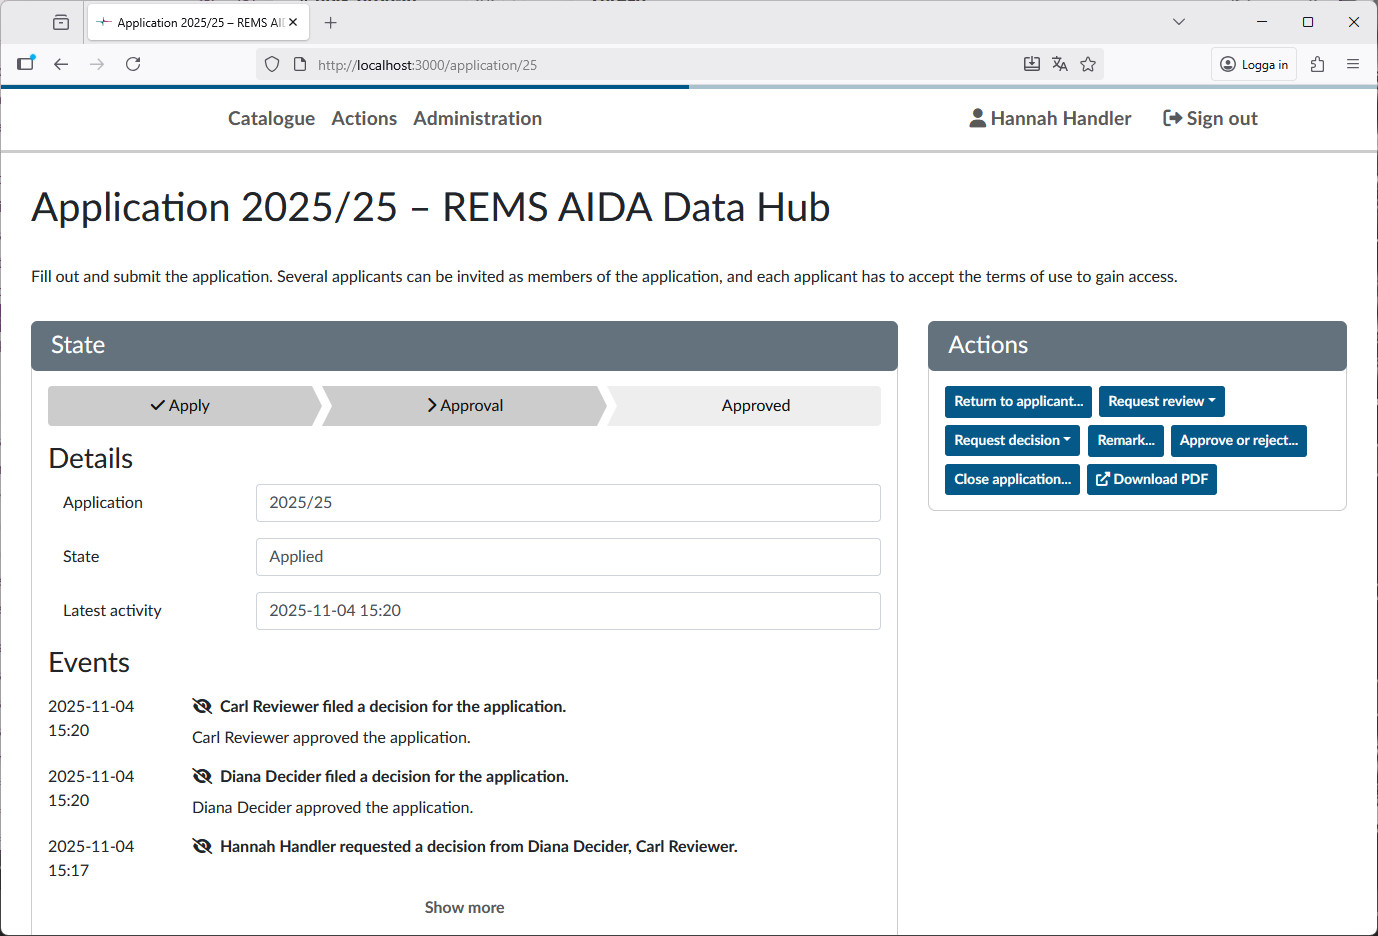Click the Return to applicant button

pyautogui.click(x=1018, y=401)
